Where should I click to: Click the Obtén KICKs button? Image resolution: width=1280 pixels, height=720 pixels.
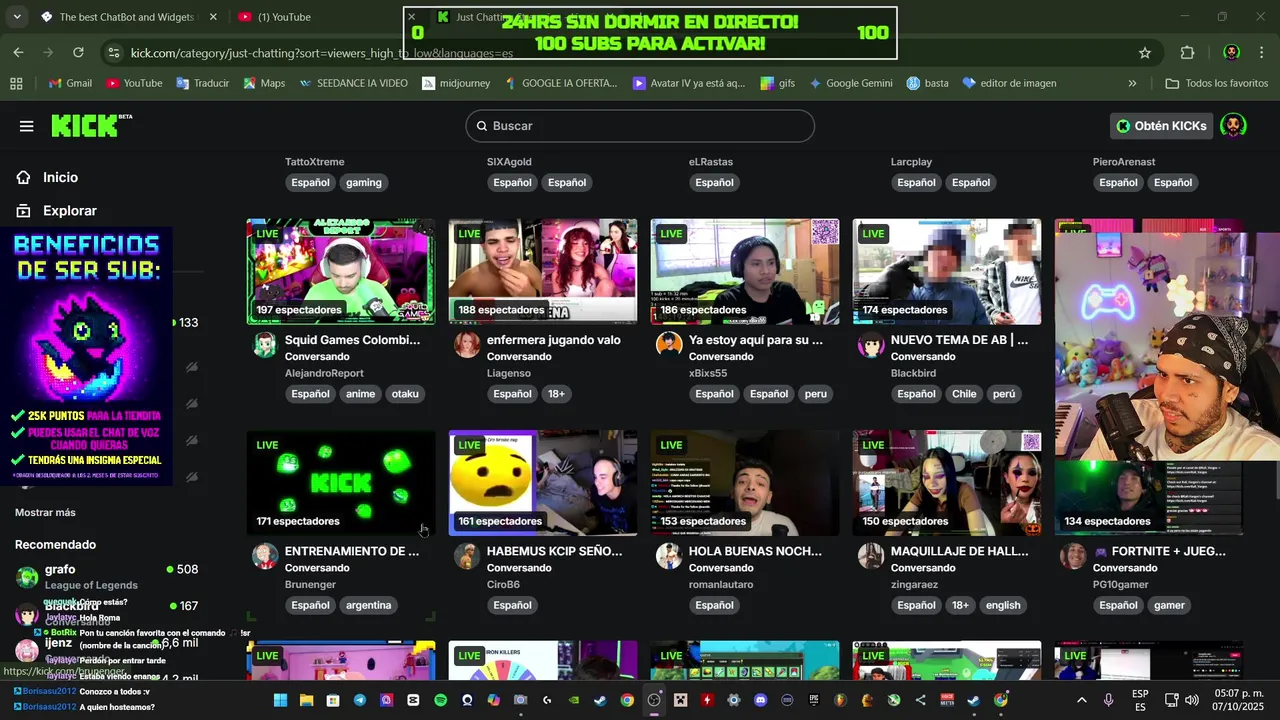(x=1162, y=125)
